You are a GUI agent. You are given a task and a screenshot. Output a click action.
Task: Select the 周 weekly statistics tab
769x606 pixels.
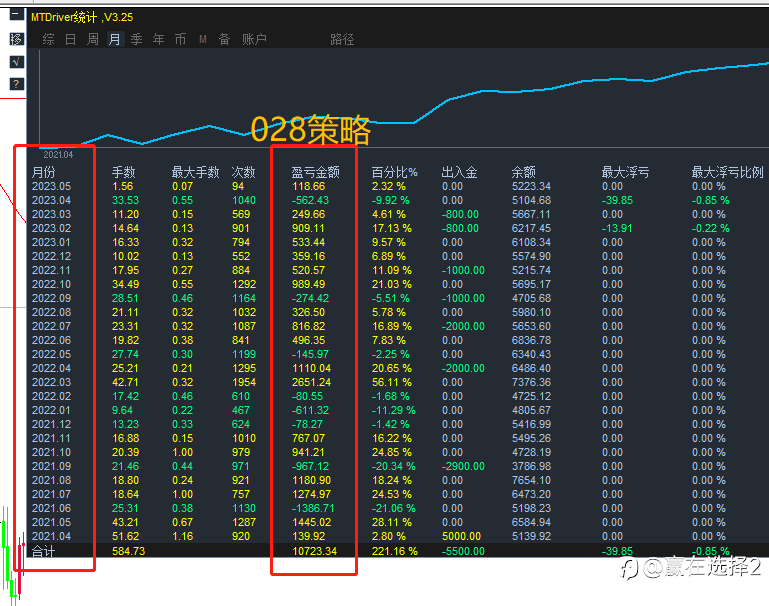(x=92, y=39)
